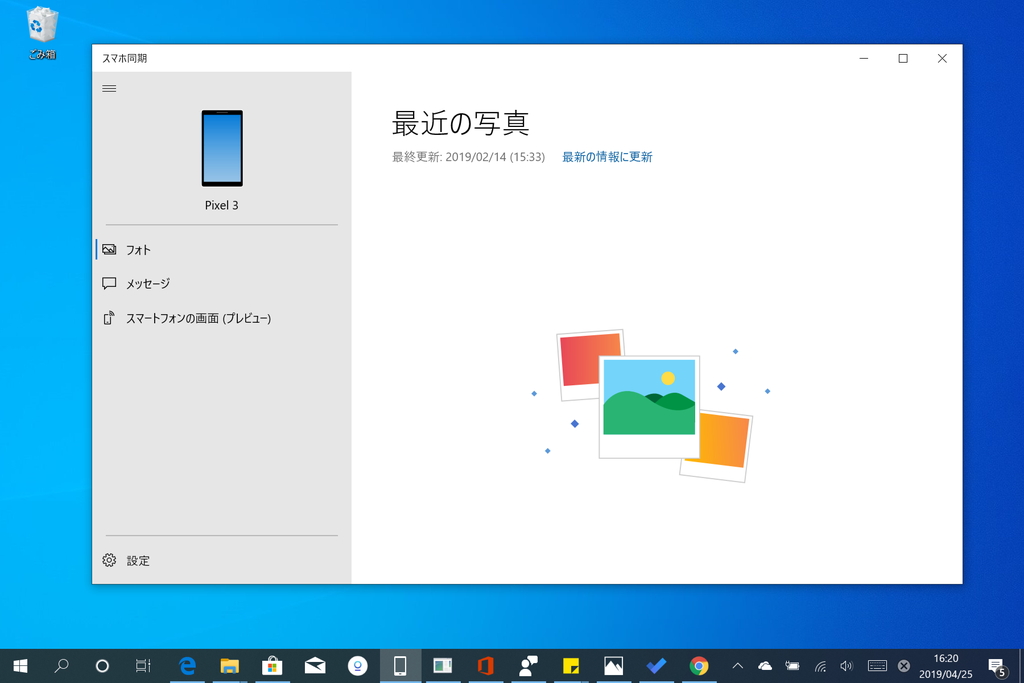Launch Microsoft Edge from the taskbar
1024x683 pixels.
pyautogui.click(x=187, y=666)
